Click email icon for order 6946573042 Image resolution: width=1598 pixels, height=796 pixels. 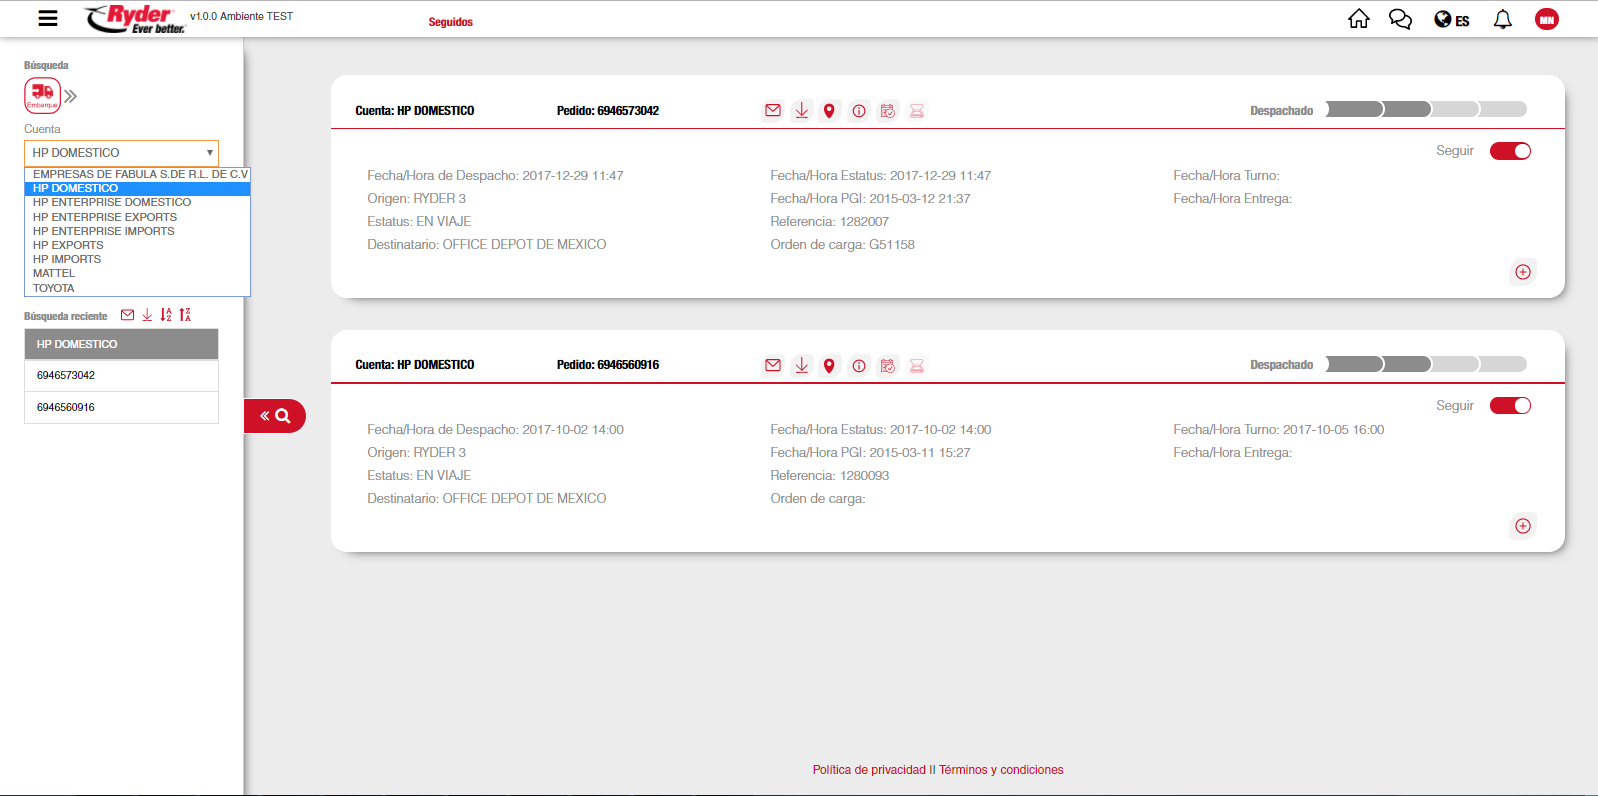tap(773, 111)
